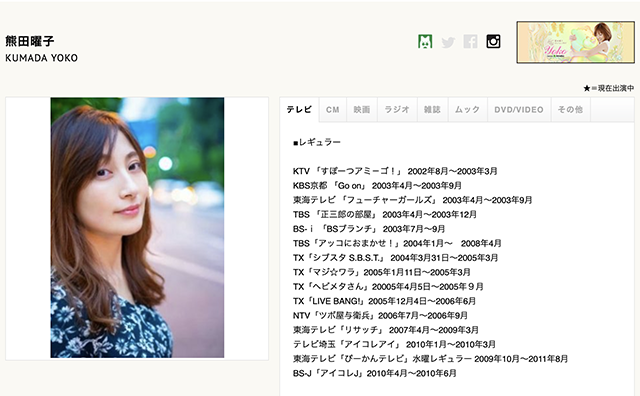Open the Twitter bird icon

[x=448, y=42]
